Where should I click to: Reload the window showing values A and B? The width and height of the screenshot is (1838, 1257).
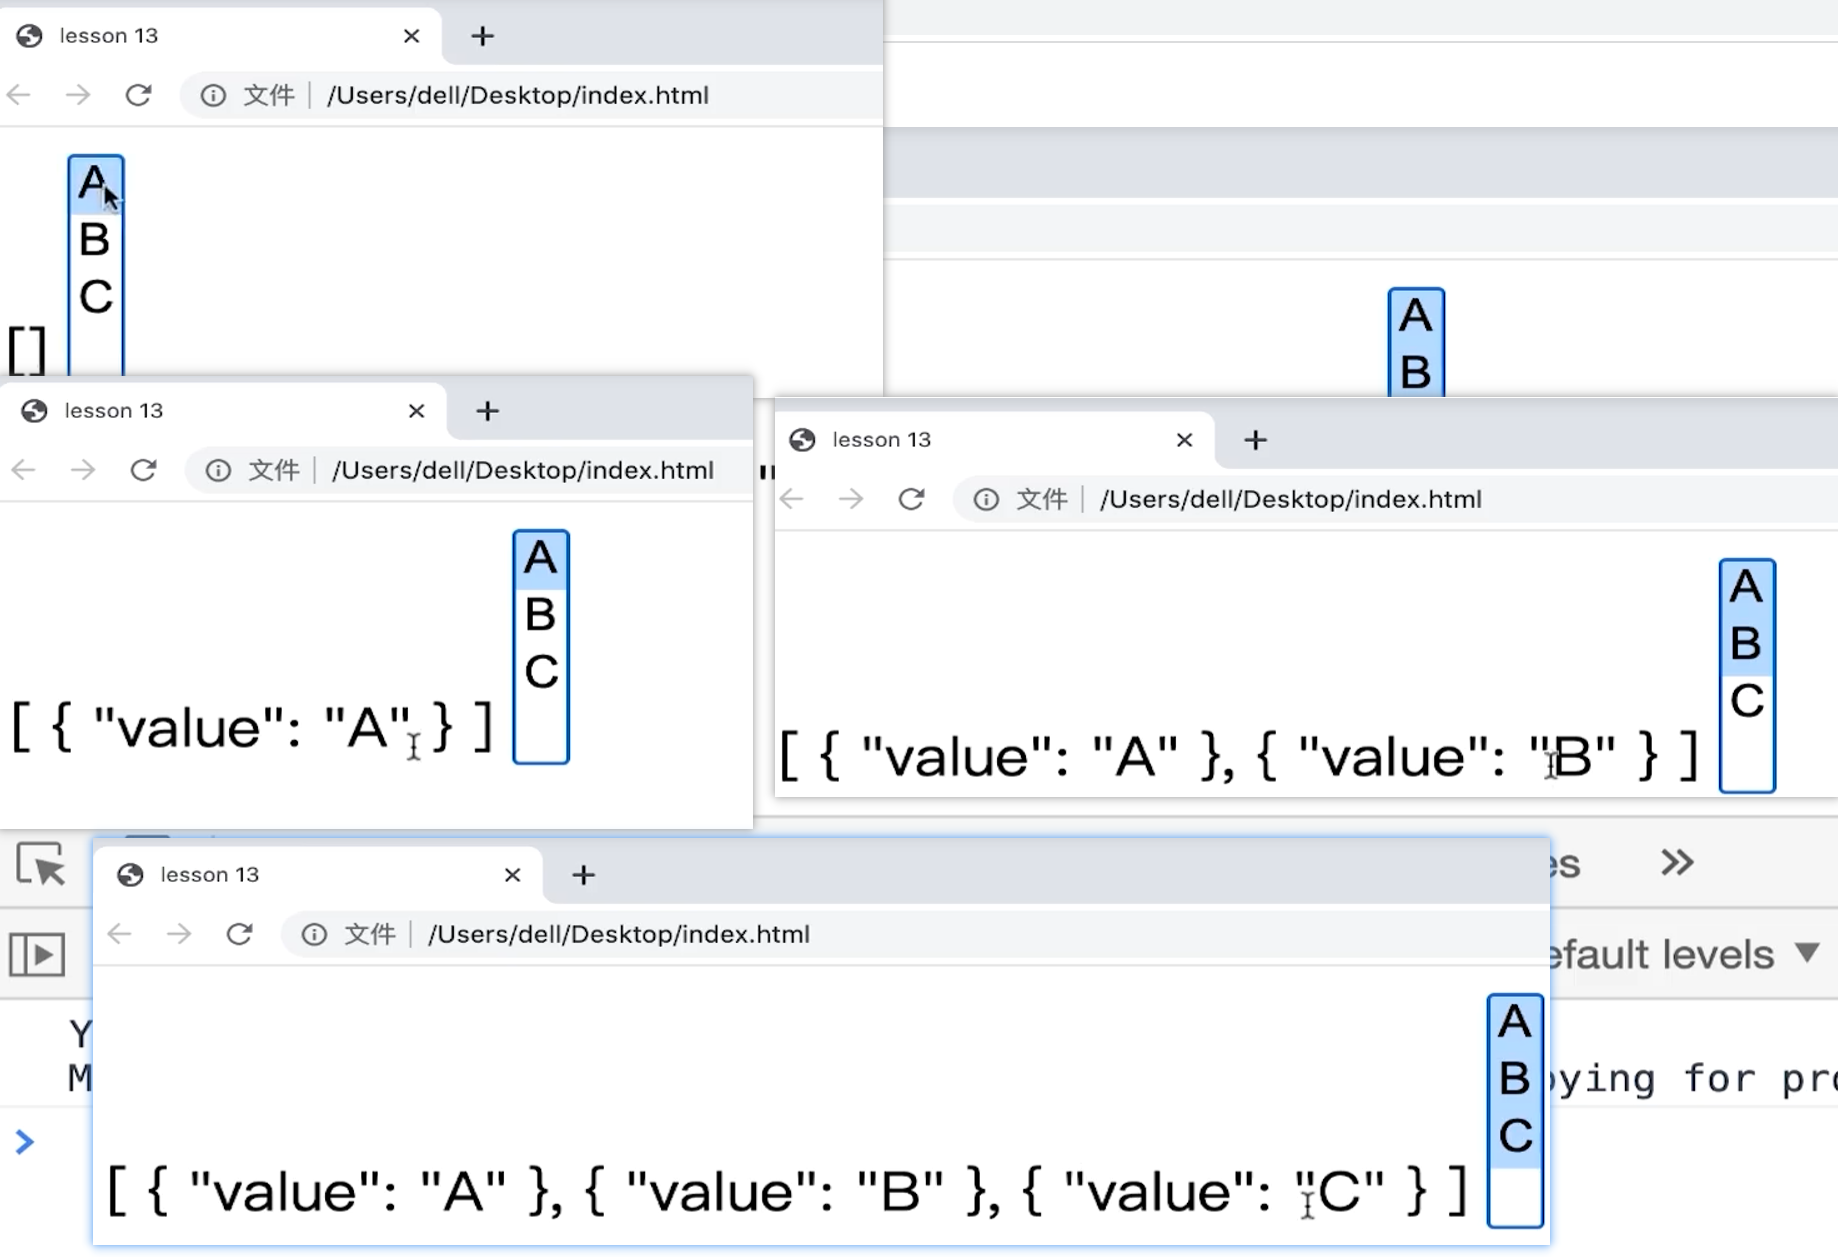(911, 499)
